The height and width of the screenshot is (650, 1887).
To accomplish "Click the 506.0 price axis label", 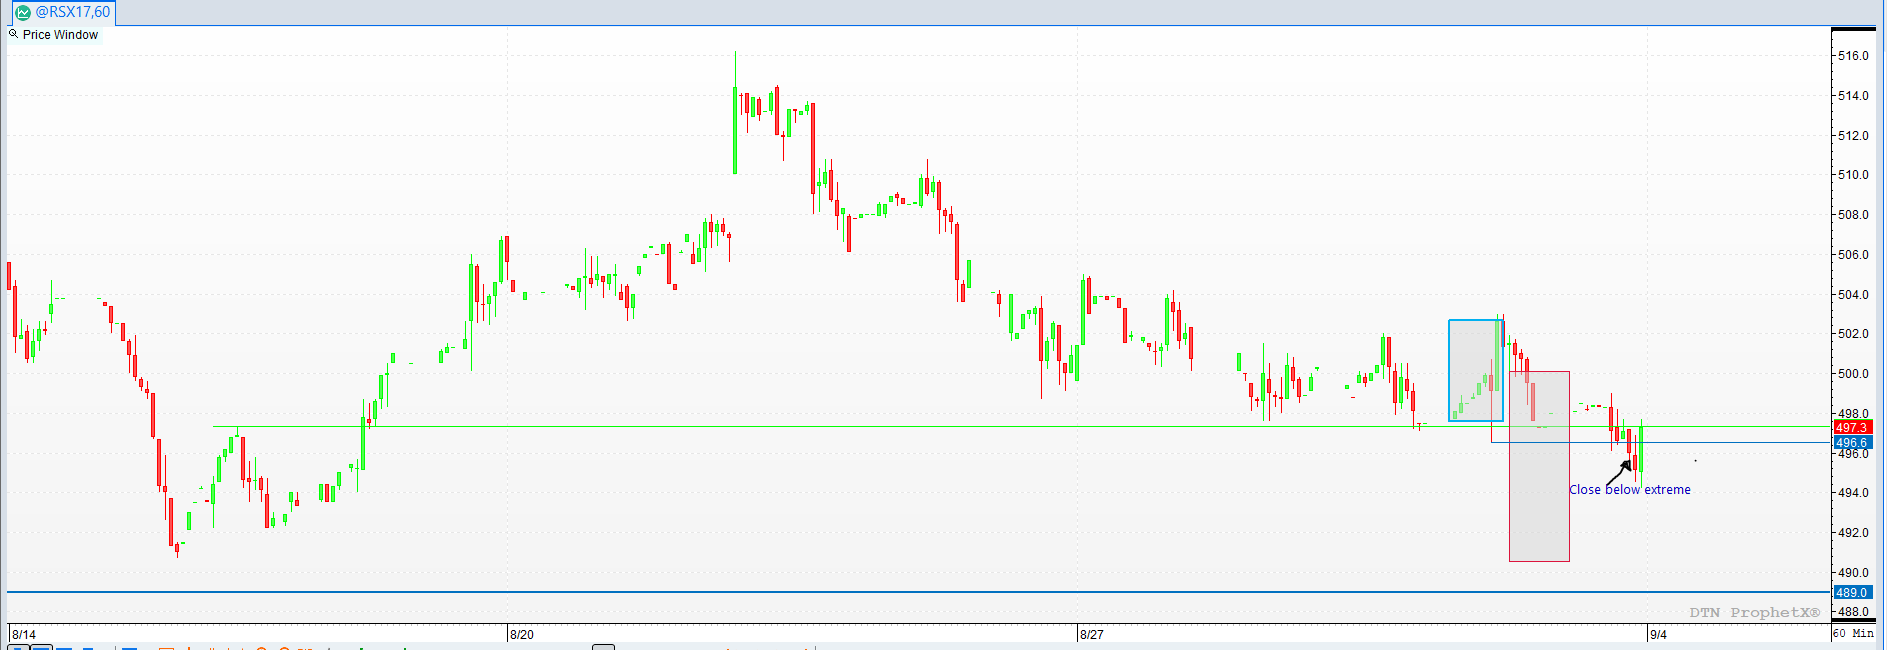I will point(1853,255).
